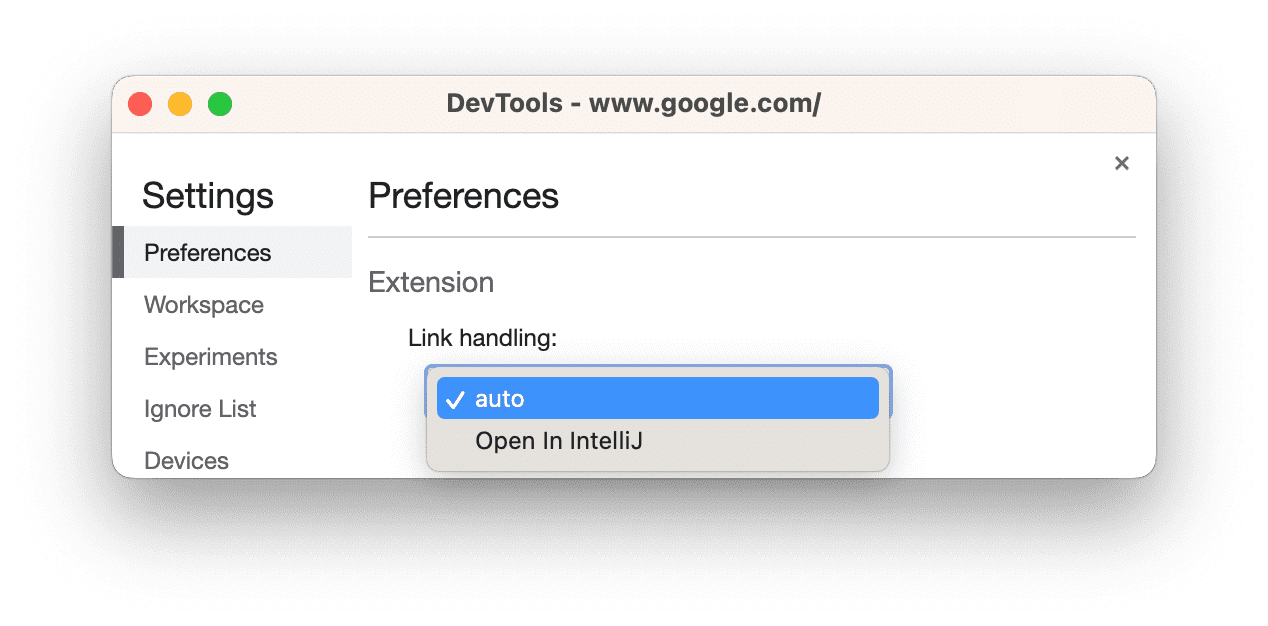The image size is (1268, 626).
Task: Click the checkmark next to auto
Action: 455,398
